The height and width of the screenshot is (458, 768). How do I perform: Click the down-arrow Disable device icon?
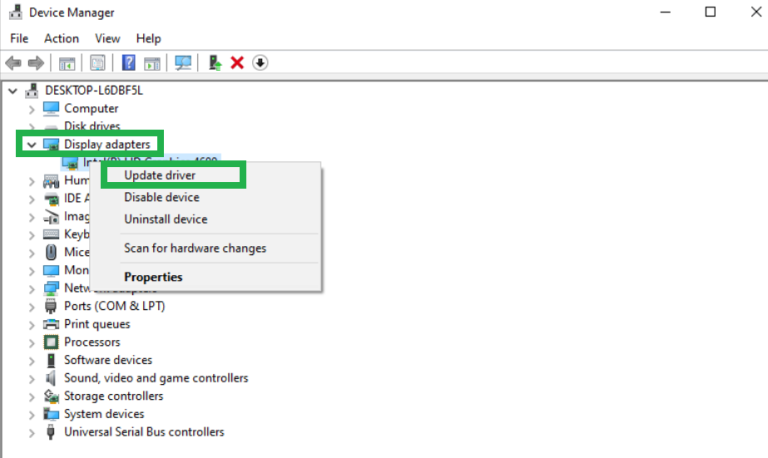click(x=260, y=63)
